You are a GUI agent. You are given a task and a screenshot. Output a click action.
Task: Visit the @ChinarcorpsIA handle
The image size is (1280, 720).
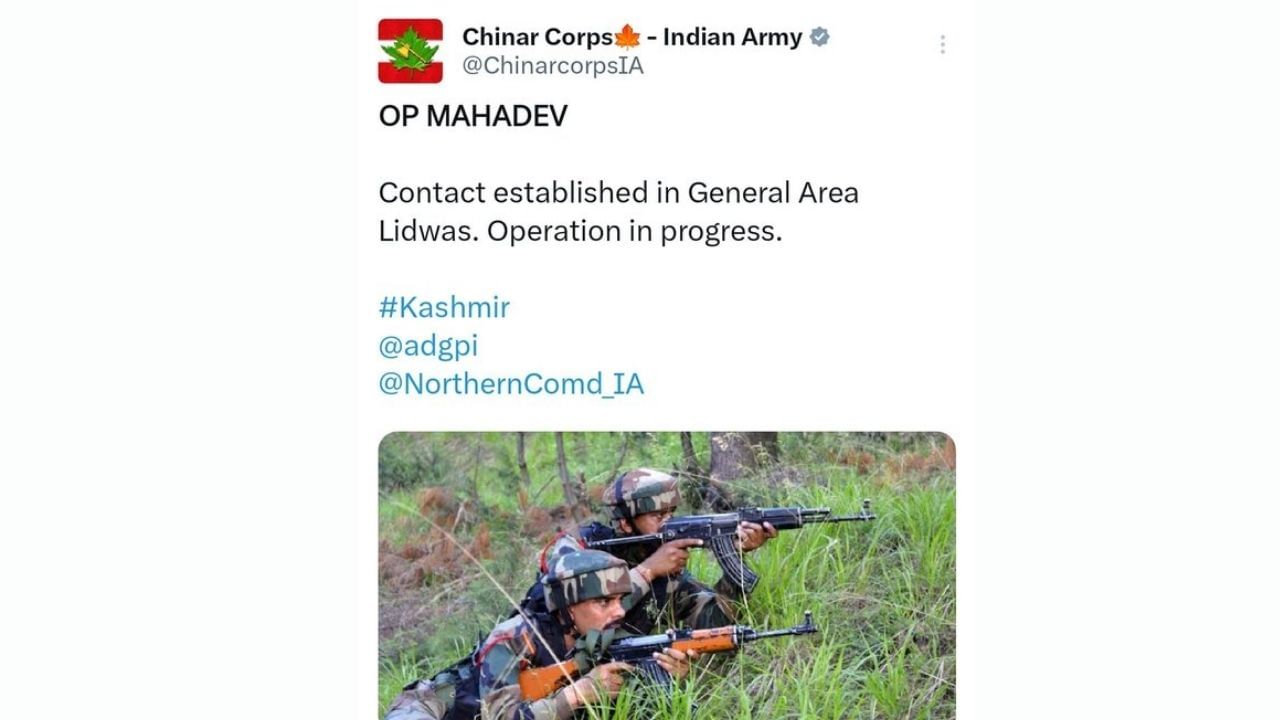point(553,66)
